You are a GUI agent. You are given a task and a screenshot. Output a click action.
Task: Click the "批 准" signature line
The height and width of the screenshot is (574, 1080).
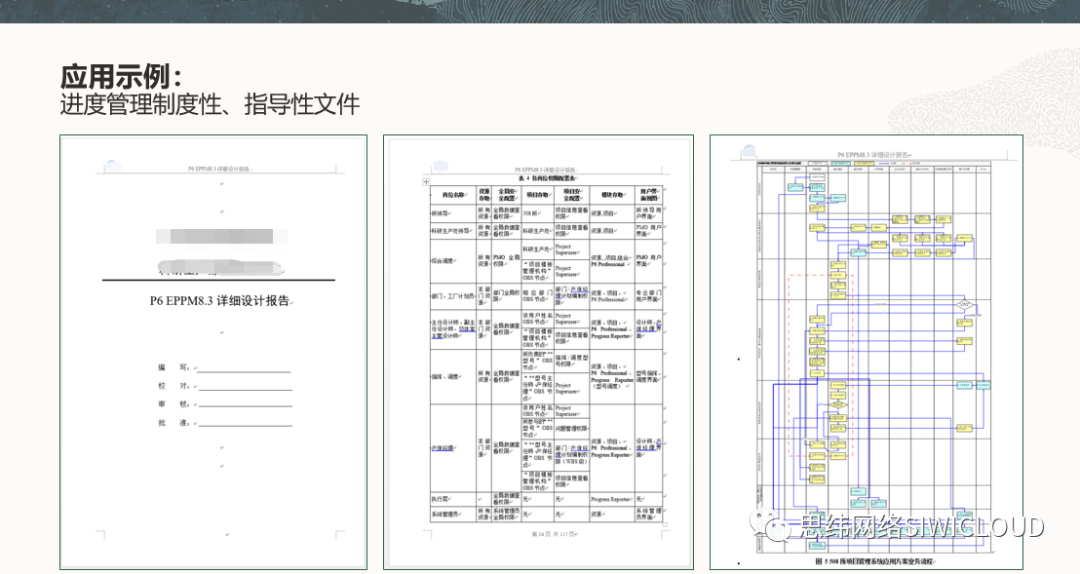pyautogui.click(x=244, y=424)
